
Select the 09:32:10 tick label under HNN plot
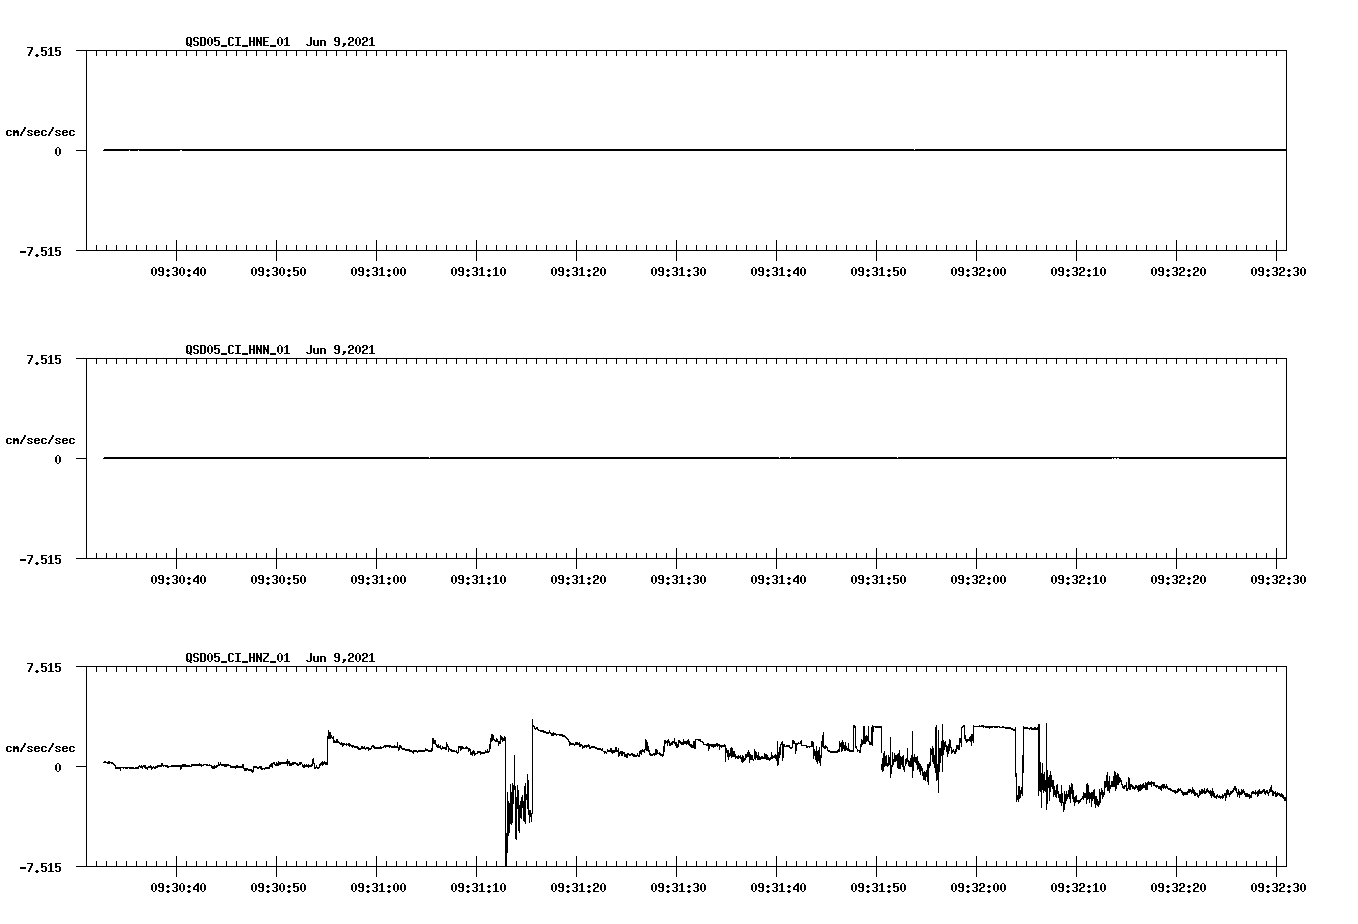(x=1078, y=579)
